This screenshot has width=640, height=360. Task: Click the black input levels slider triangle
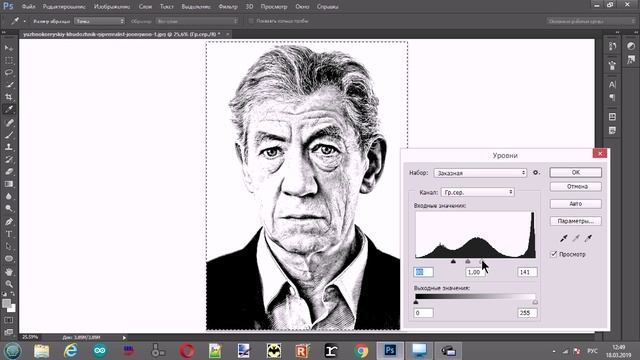click(x=453, y=261)
